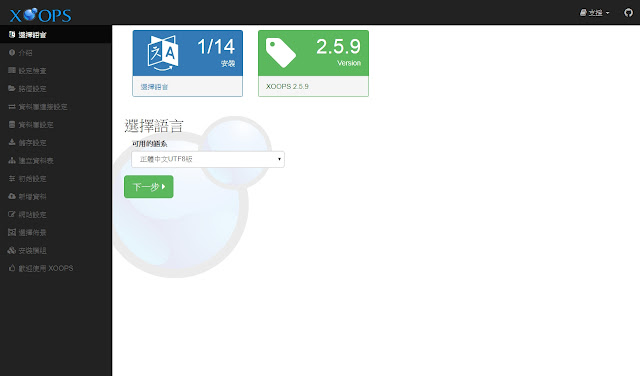Click XOOPS 2.5.9 text in green card footer
Image resolution: width=640 pixels, height=376 pixels.
[x=287, y=87]
